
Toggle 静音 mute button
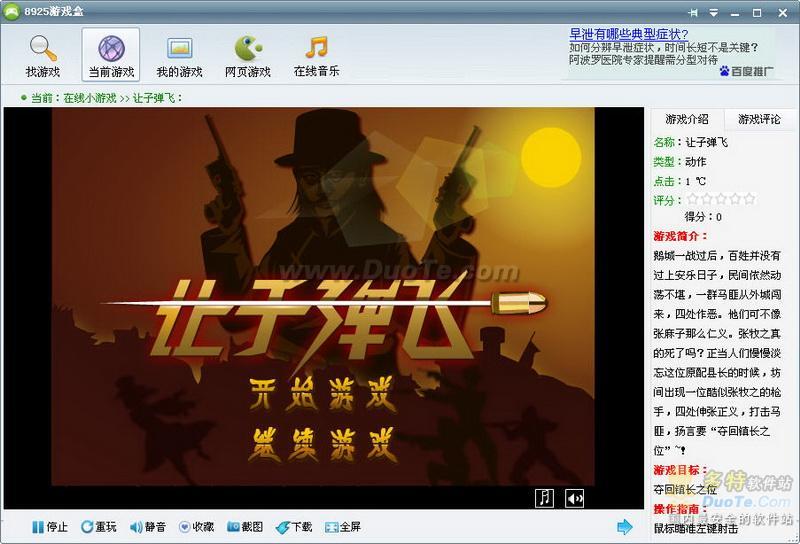(x=147, y=527)
